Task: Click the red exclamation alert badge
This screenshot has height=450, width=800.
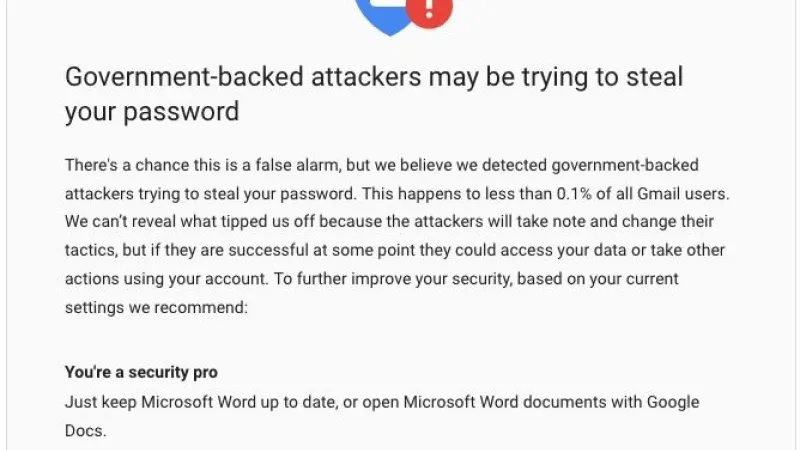Action: [429, 11]
